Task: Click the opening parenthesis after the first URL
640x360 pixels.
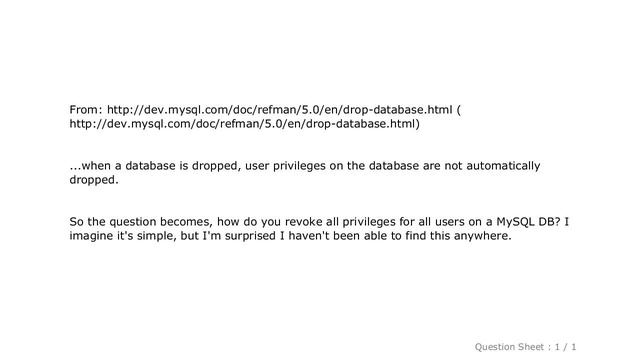Action: point(459,110)
